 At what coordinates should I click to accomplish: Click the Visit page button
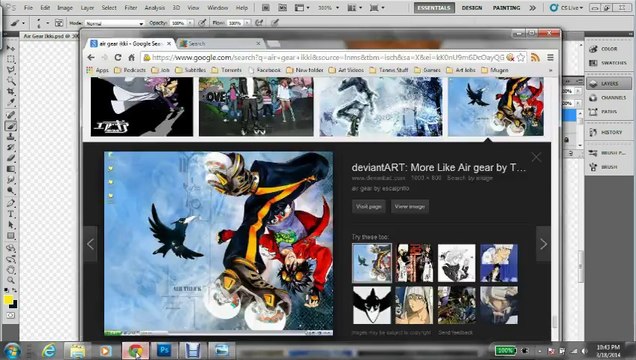[x=368, y=206]
